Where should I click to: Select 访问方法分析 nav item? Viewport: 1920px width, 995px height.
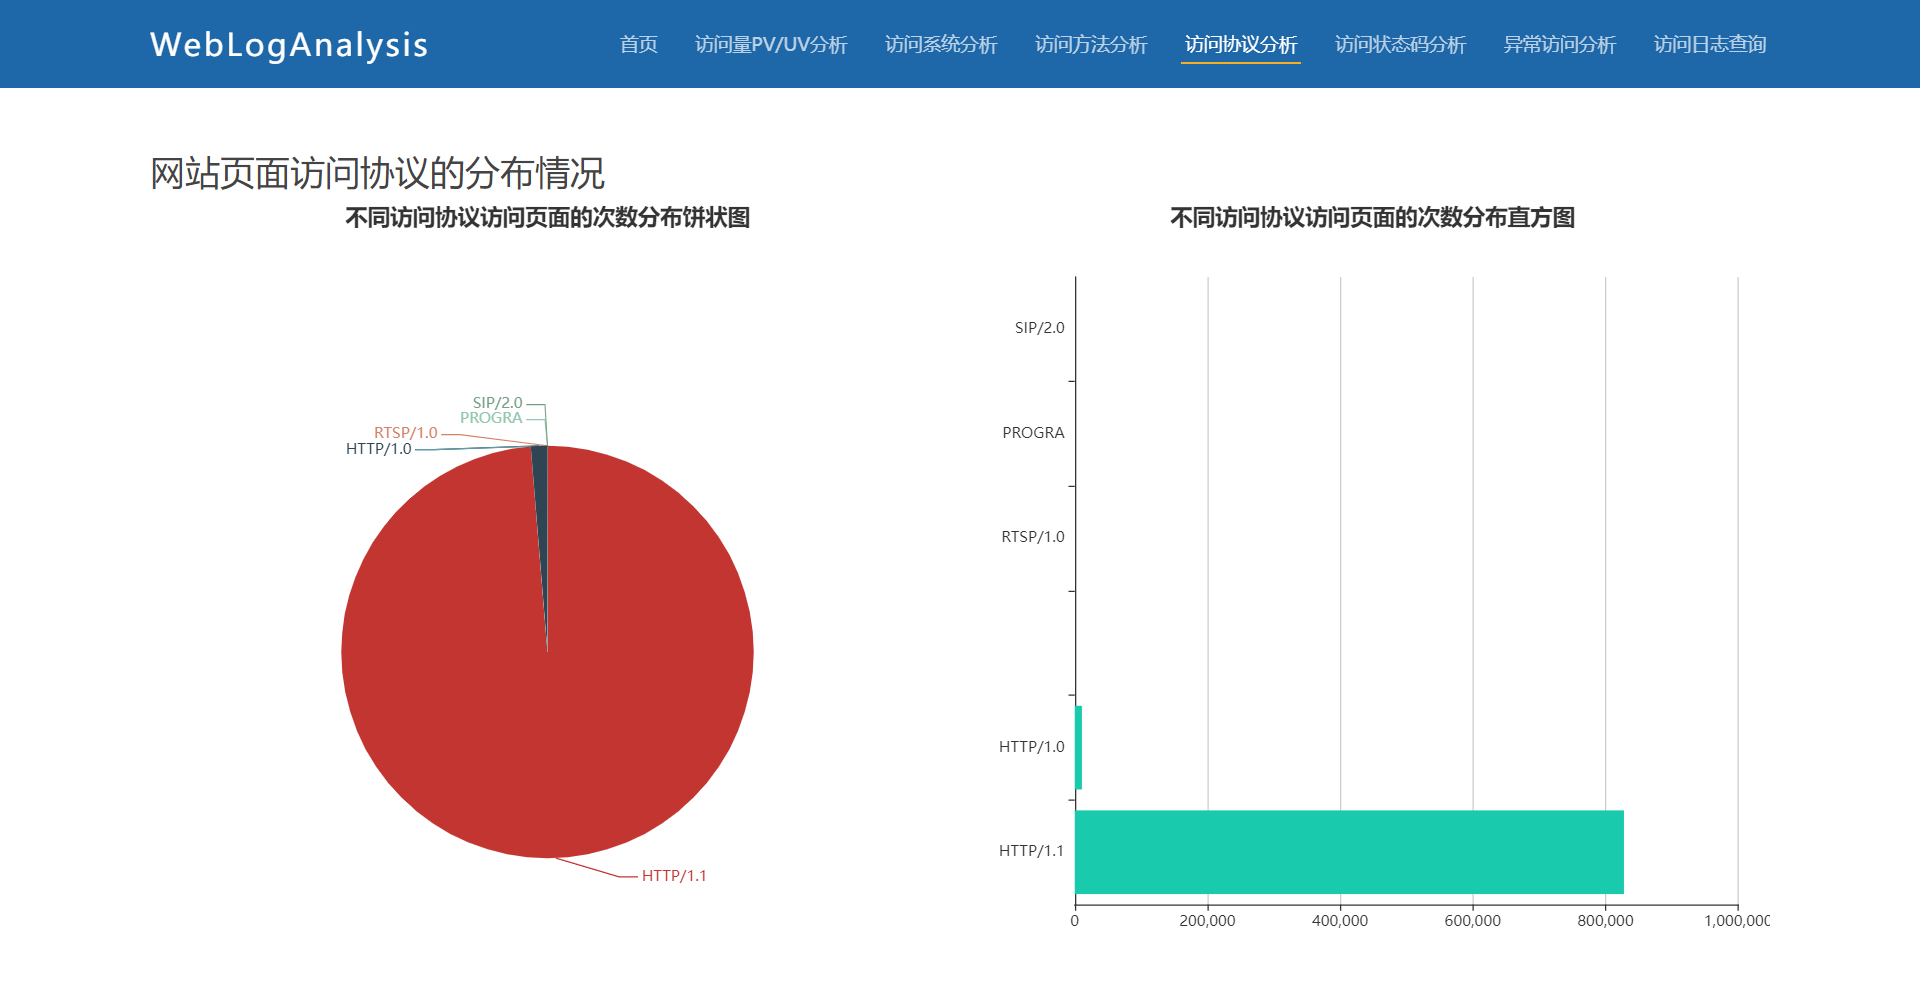click(1091, 44)
